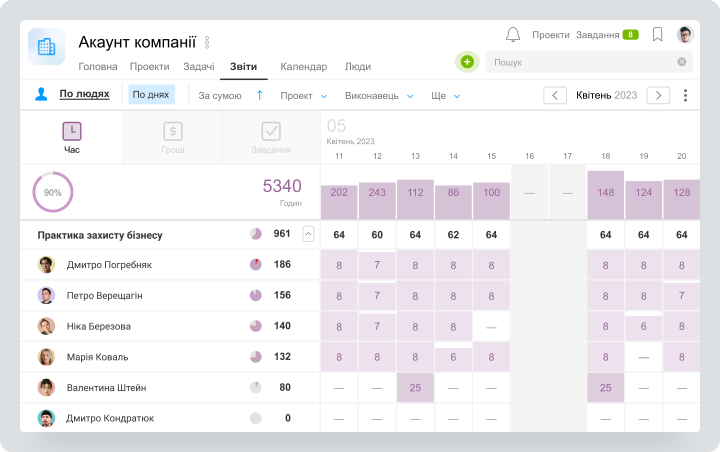The width and height of the screenshot is (720, 452).
Task: Collapse the Практика захисту бізнесу group
Action: (308, 234)
